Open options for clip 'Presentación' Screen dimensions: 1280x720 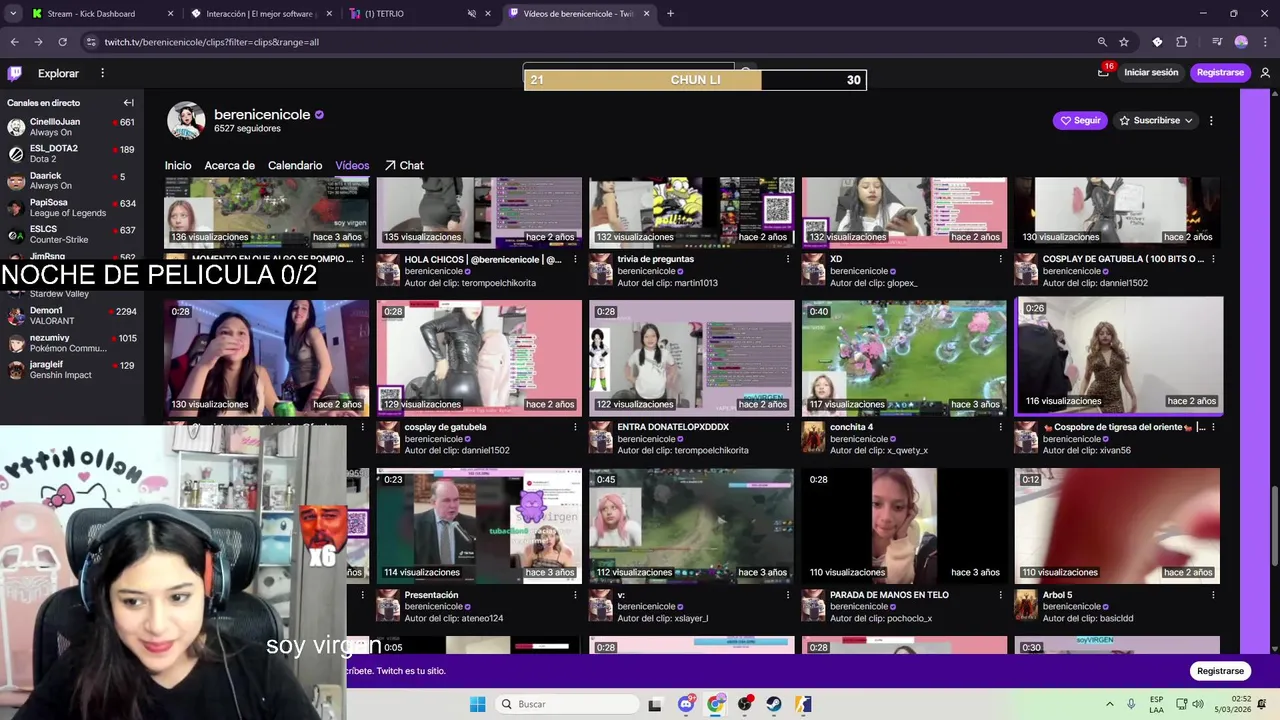pos(575,595)
